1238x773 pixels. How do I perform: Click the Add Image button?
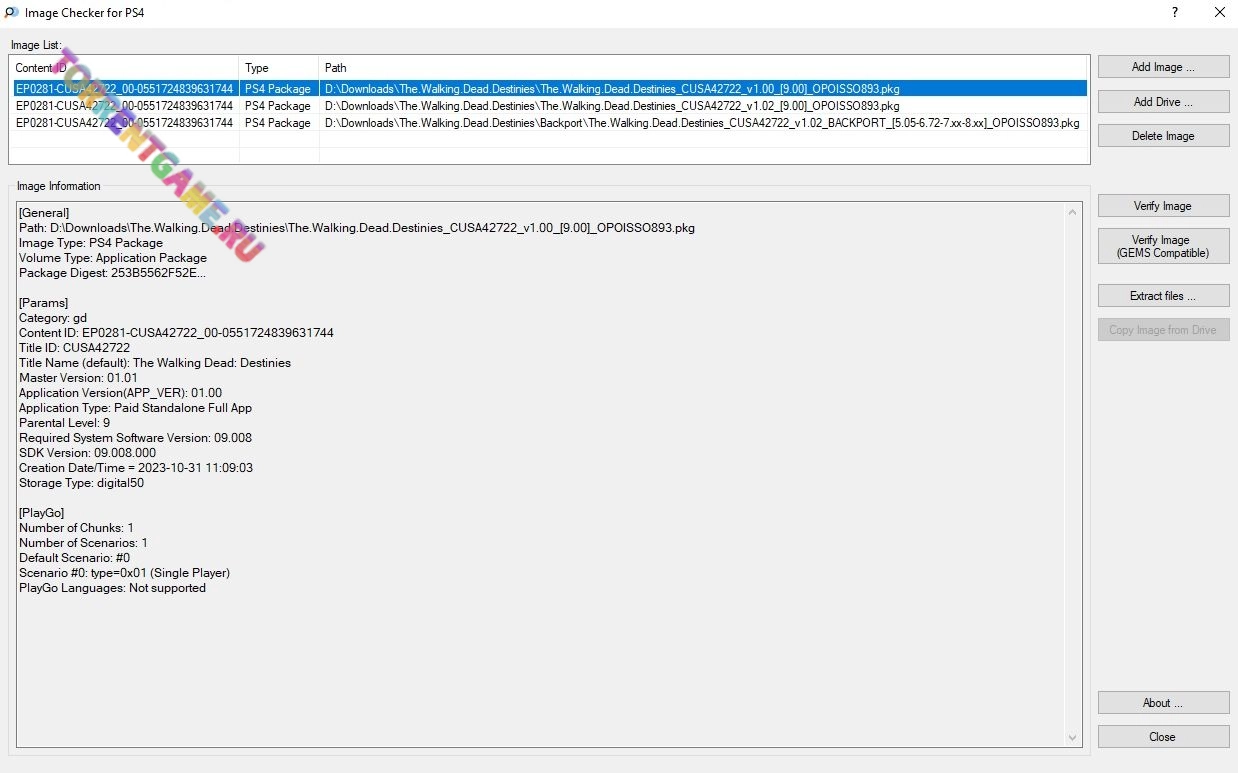(1163, 67)
